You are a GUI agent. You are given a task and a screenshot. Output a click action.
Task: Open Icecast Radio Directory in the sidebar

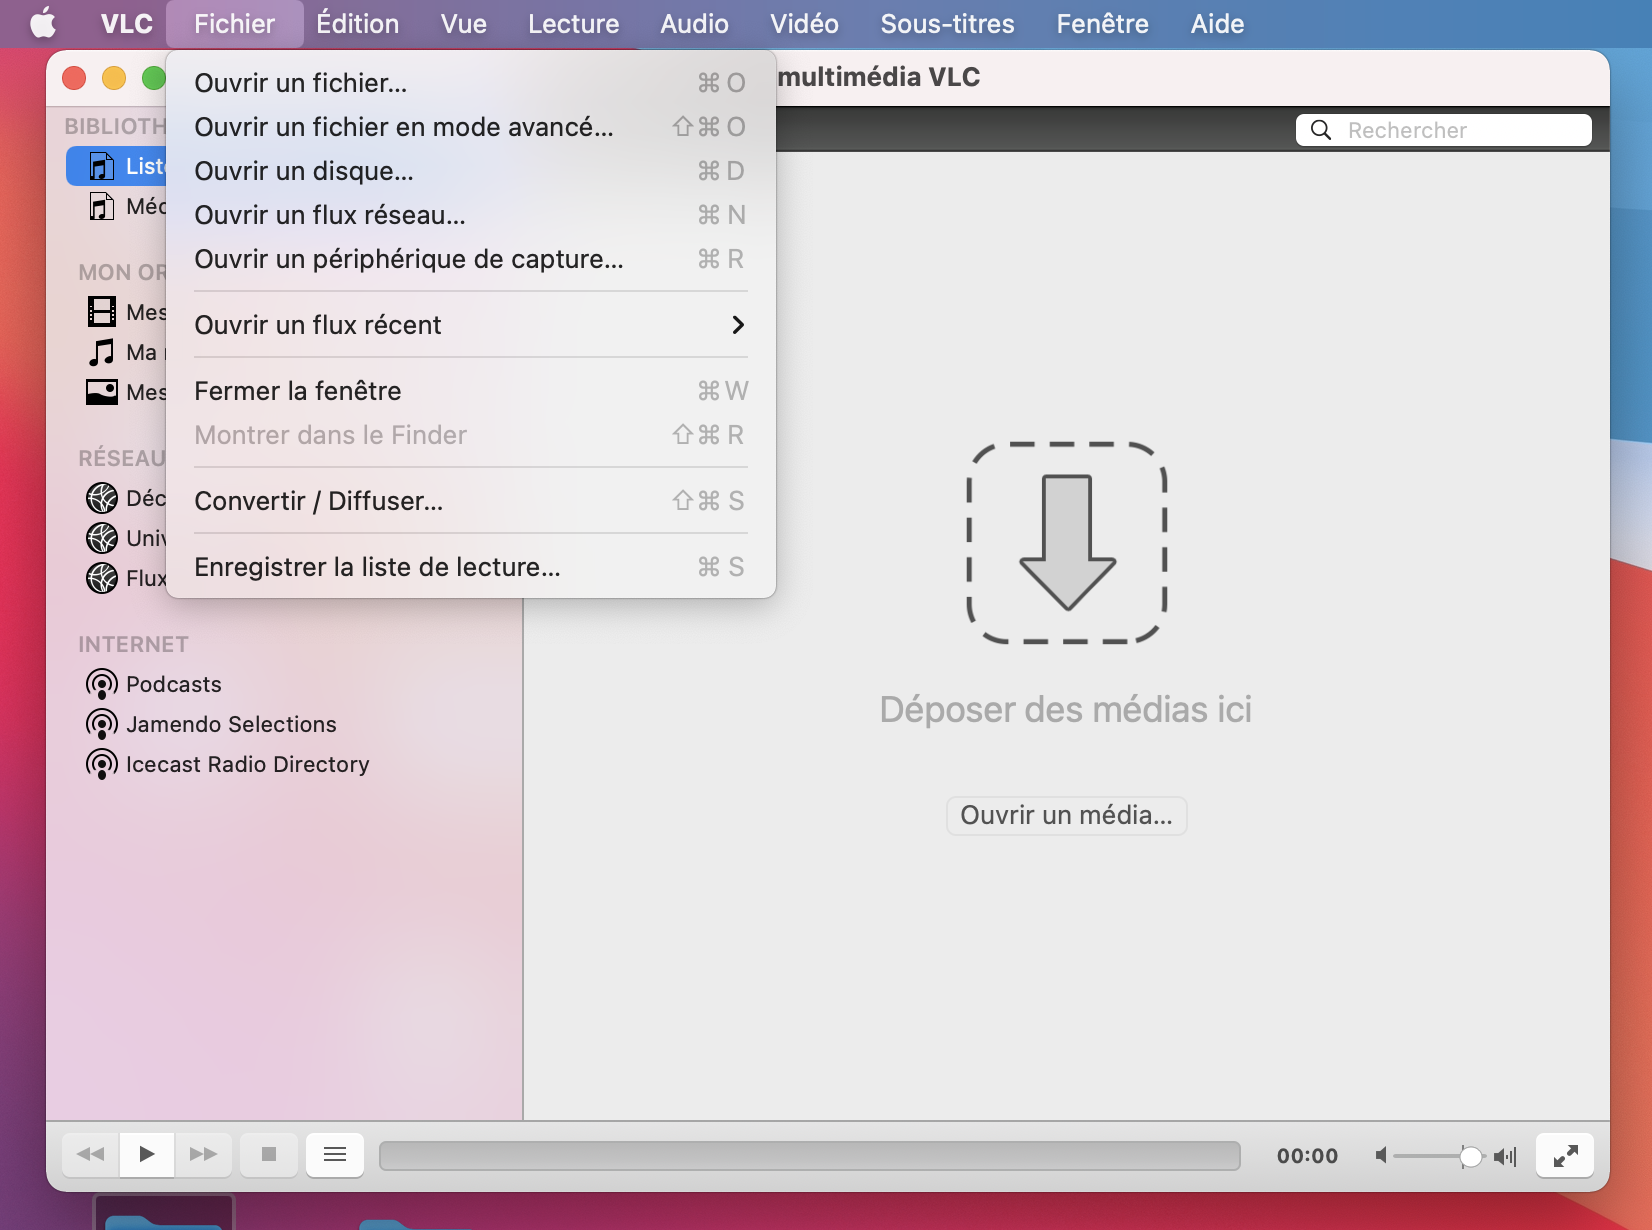click(247, 764)
